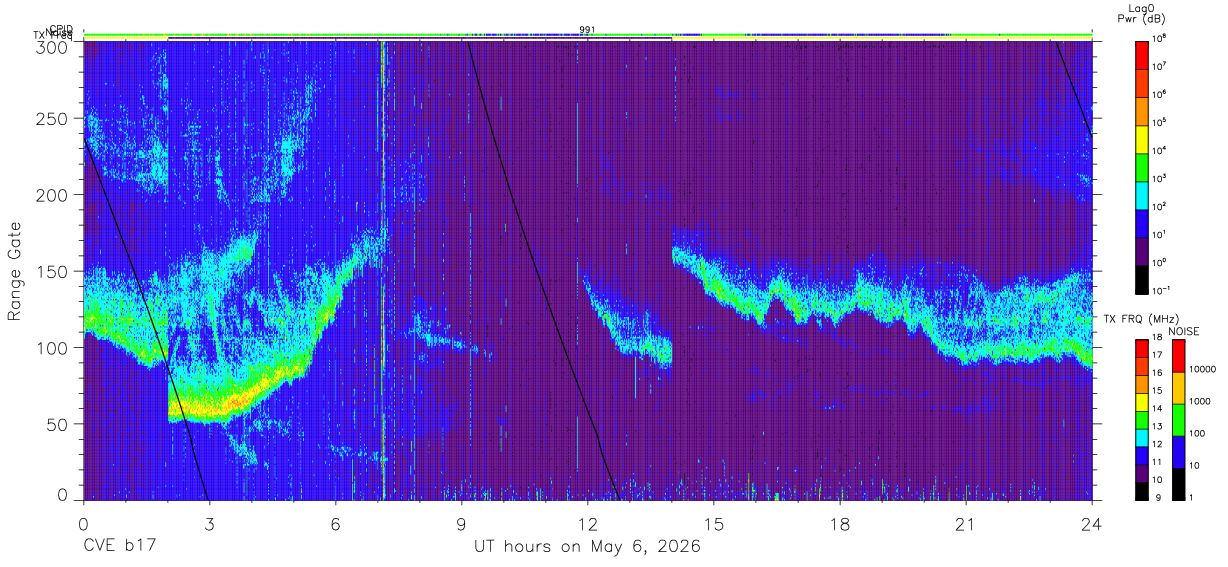Pick the orange block of the NOISE legend
Image resolution: width=1228 pixels, height=567 pixels.
coord(1178,388)
